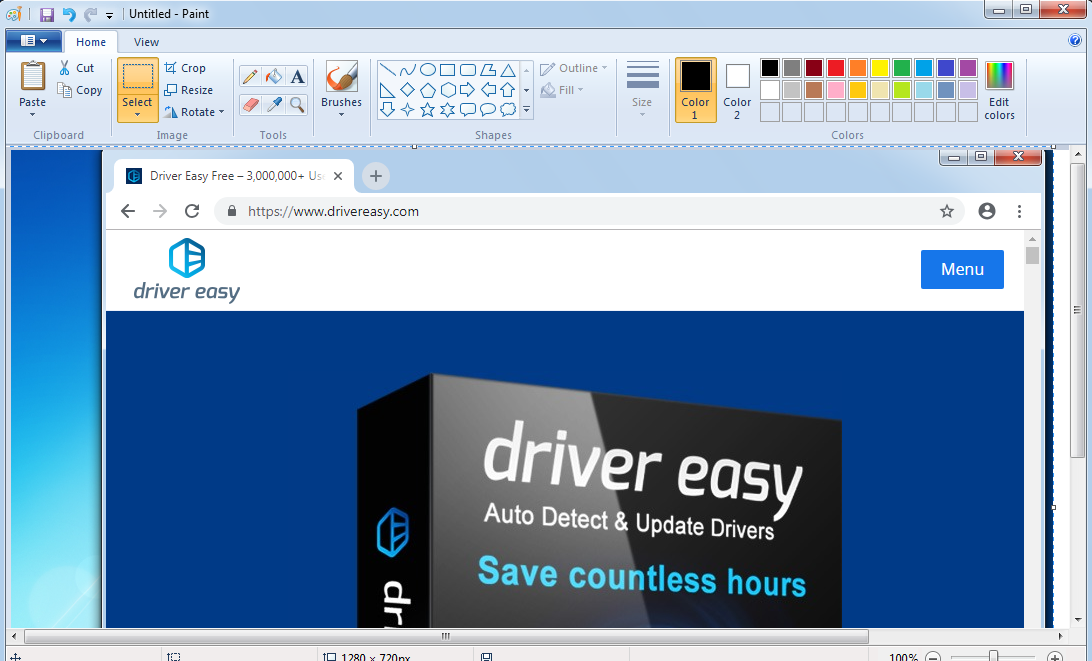The image size is (1092, 661).
Task: Click the Redo arrow in title bar
Action: click(x=90, y=14)
